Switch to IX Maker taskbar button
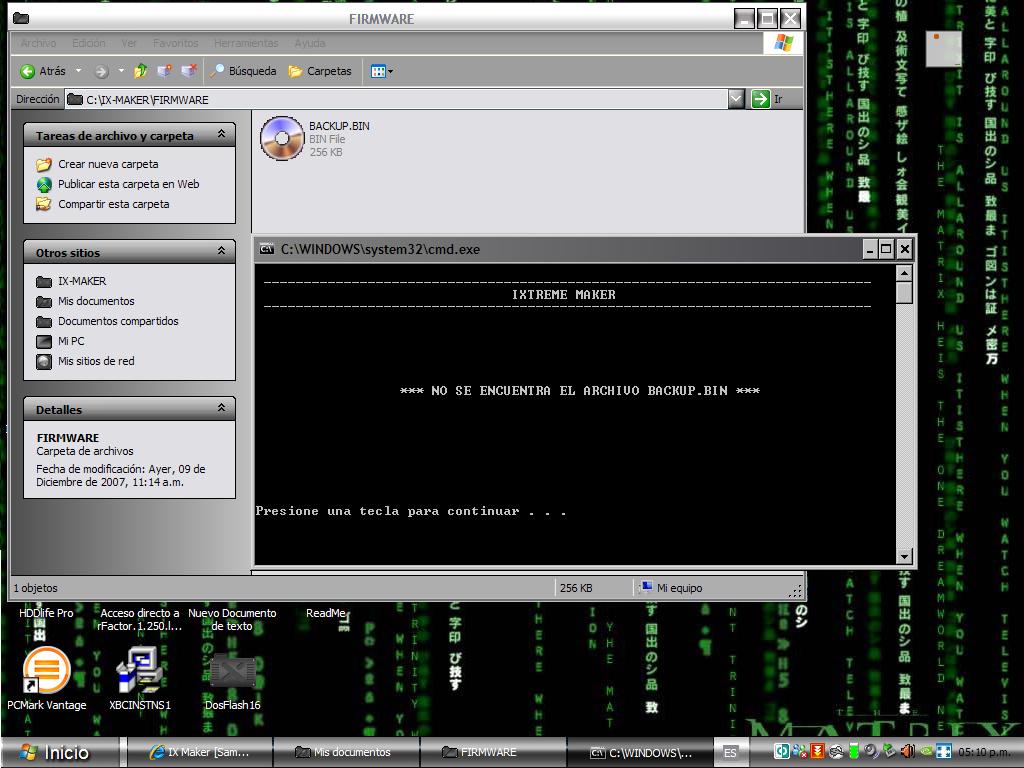This screenshot has height=768, width=1024. pos(198,752)
